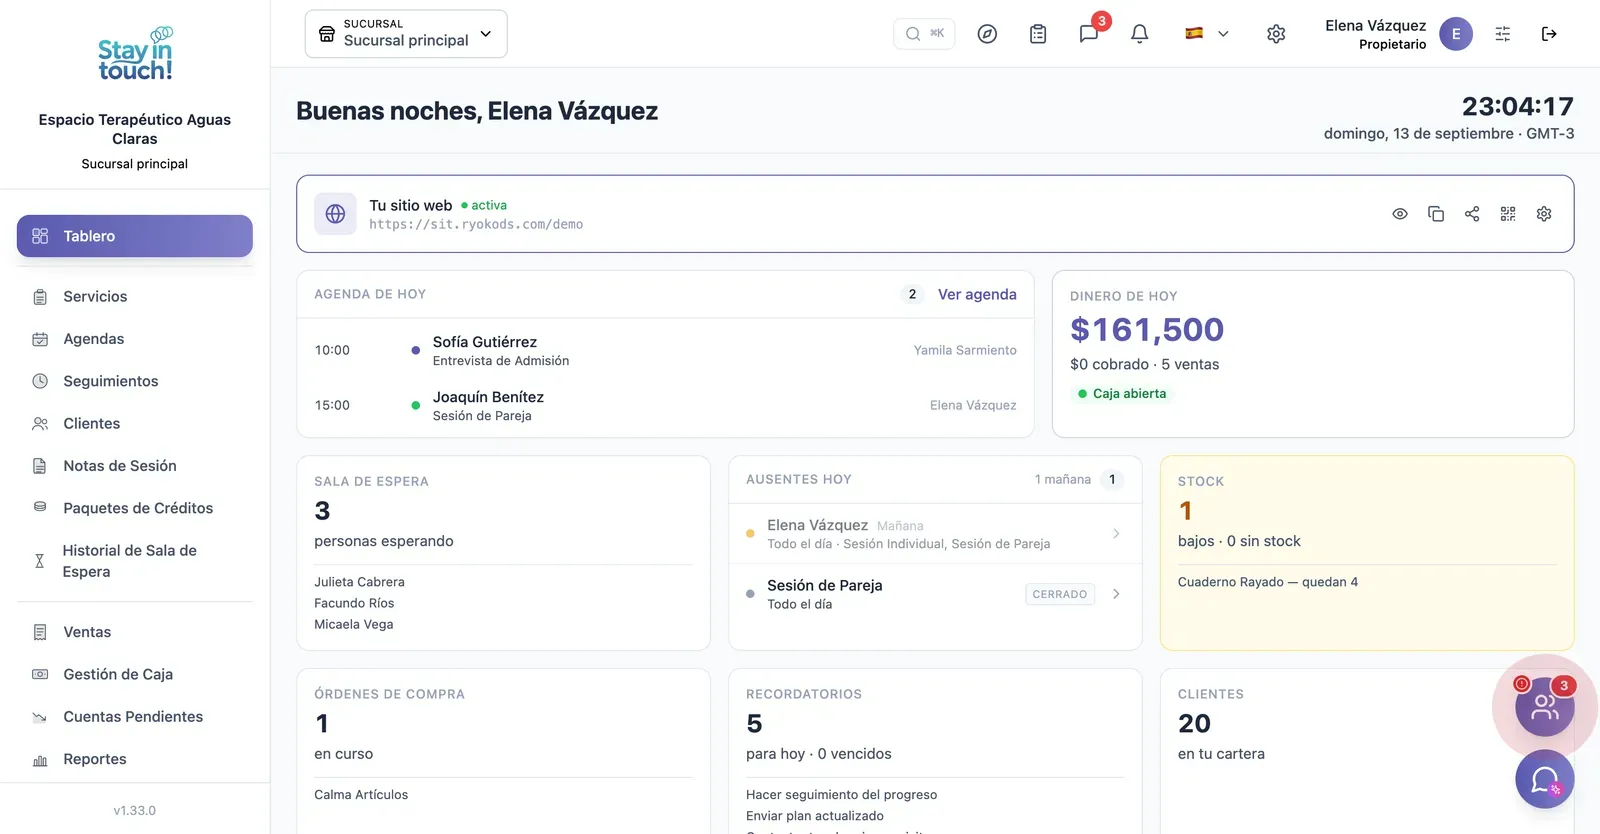Share the website link
This screenshot has width=1600, height=834.
coord(1472,214)
